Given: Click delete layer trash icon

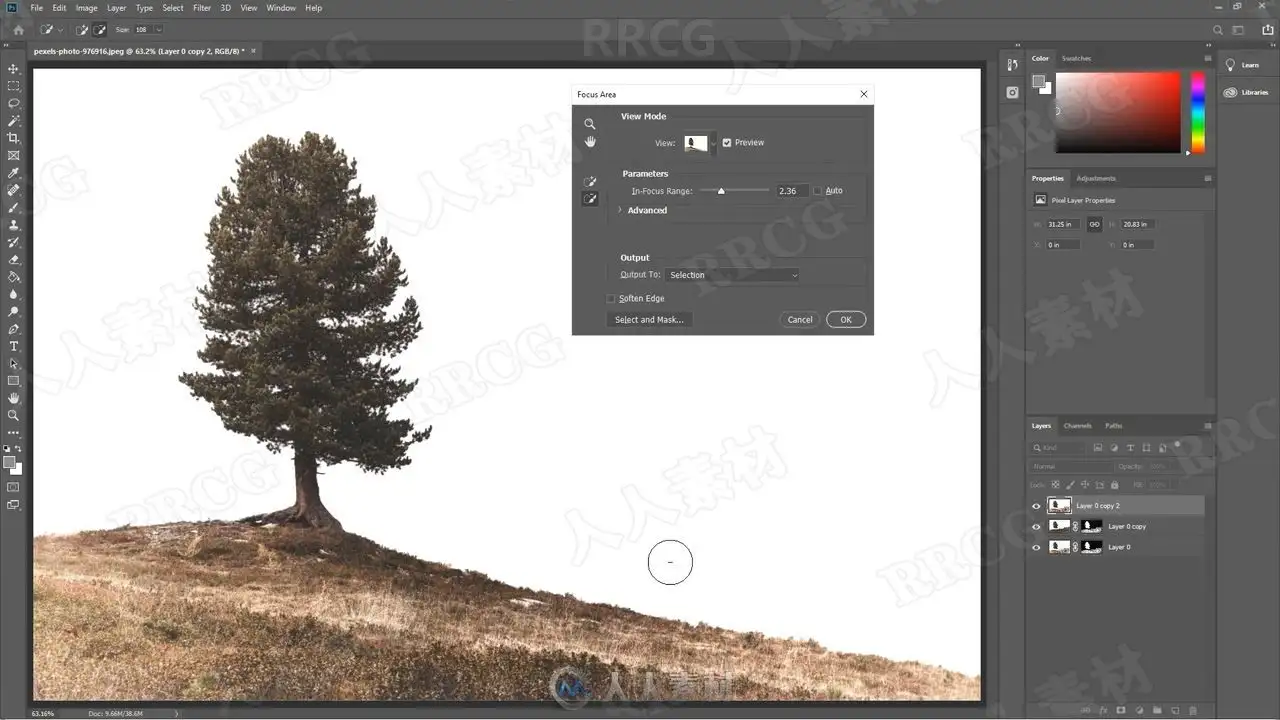Looking at the screenshot, I should point(1194,710).
